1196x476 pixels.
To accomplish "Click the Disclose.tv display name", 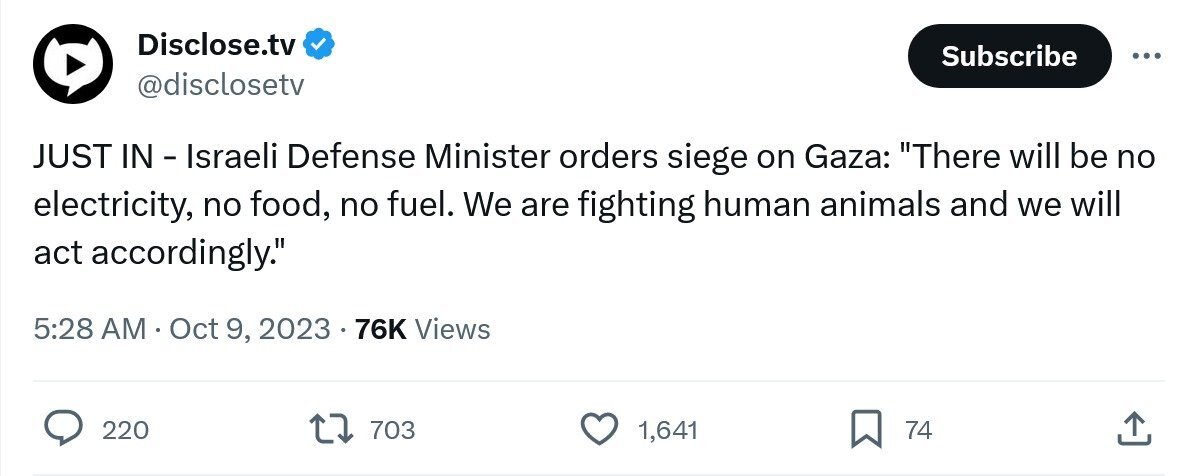I will [x=216, y=43].
